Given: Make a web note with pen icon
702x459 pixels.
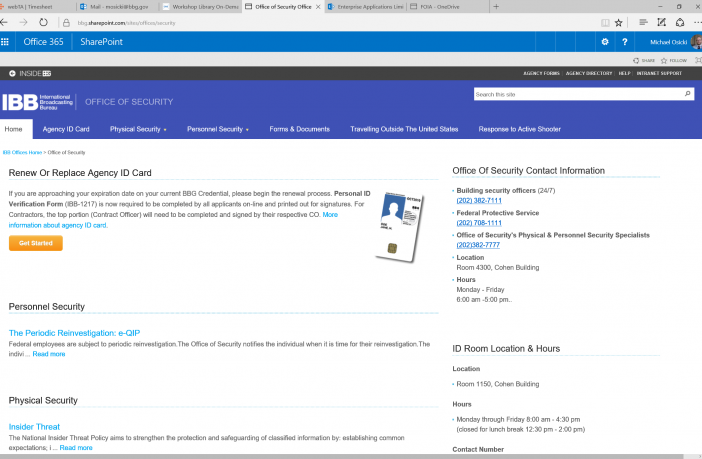Looking at the screenshot, I should [661, 22].
